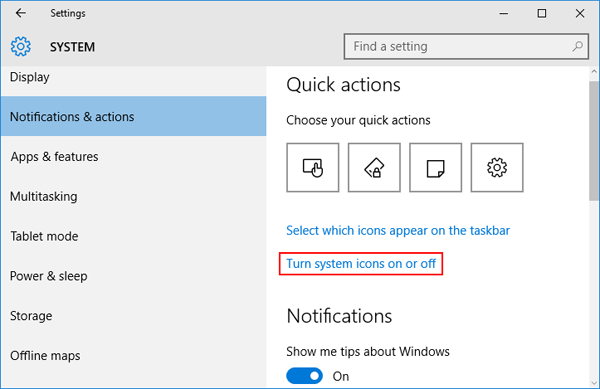Click the Choose your quick actions label
The image size is (600, 389).
[x=358, y=120]
